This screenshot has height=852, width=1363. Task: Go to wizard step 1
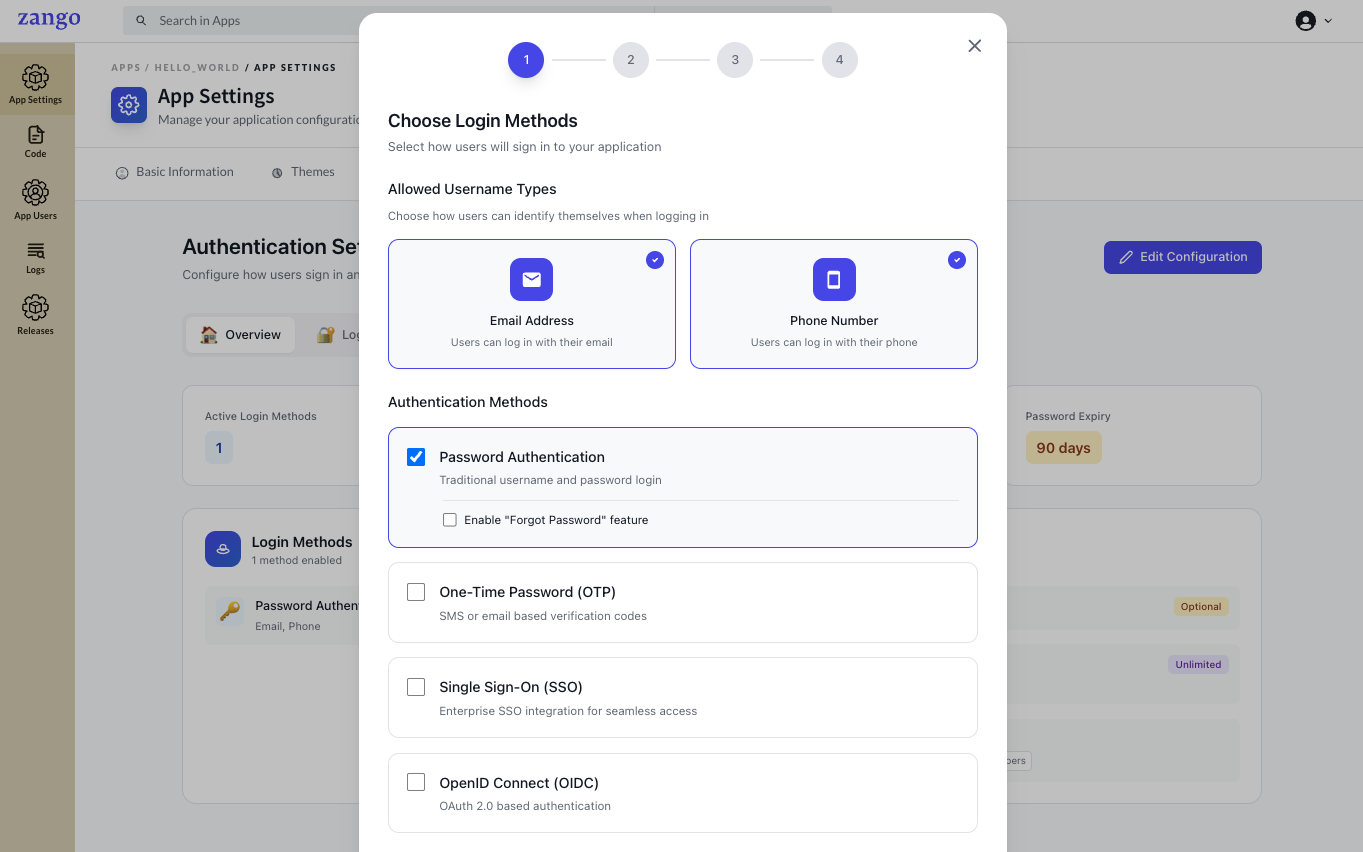coord(526,60)
